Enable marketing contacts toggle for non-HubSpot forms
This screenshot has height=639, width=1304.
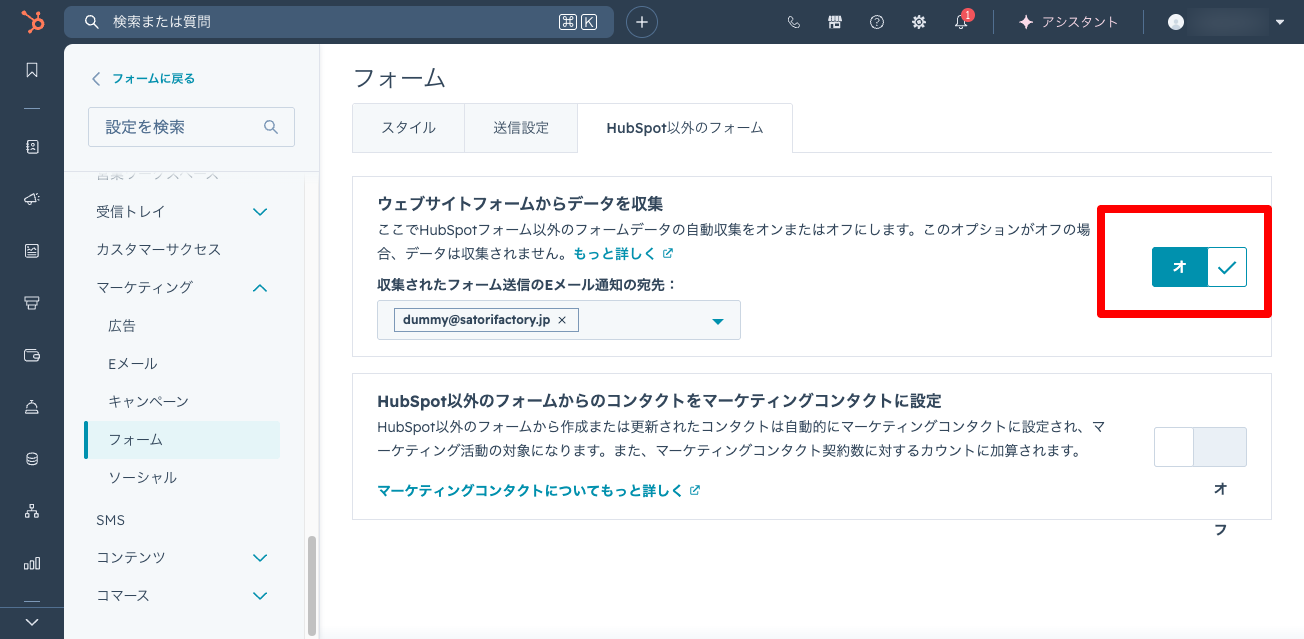tap(1200, 447)
